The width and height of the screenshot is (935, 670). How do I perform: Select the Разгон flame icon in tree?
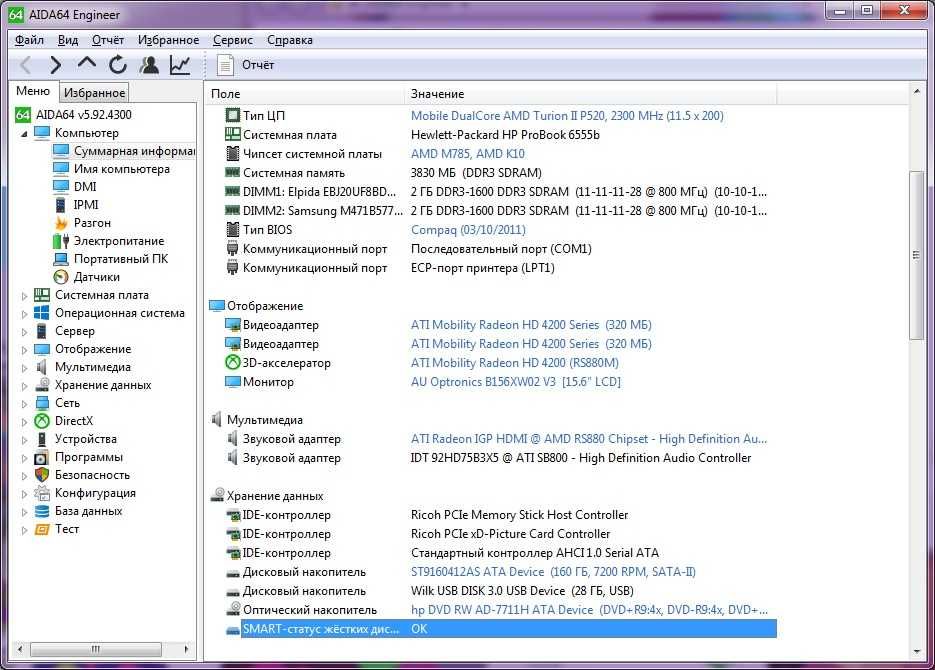[61, 223]
